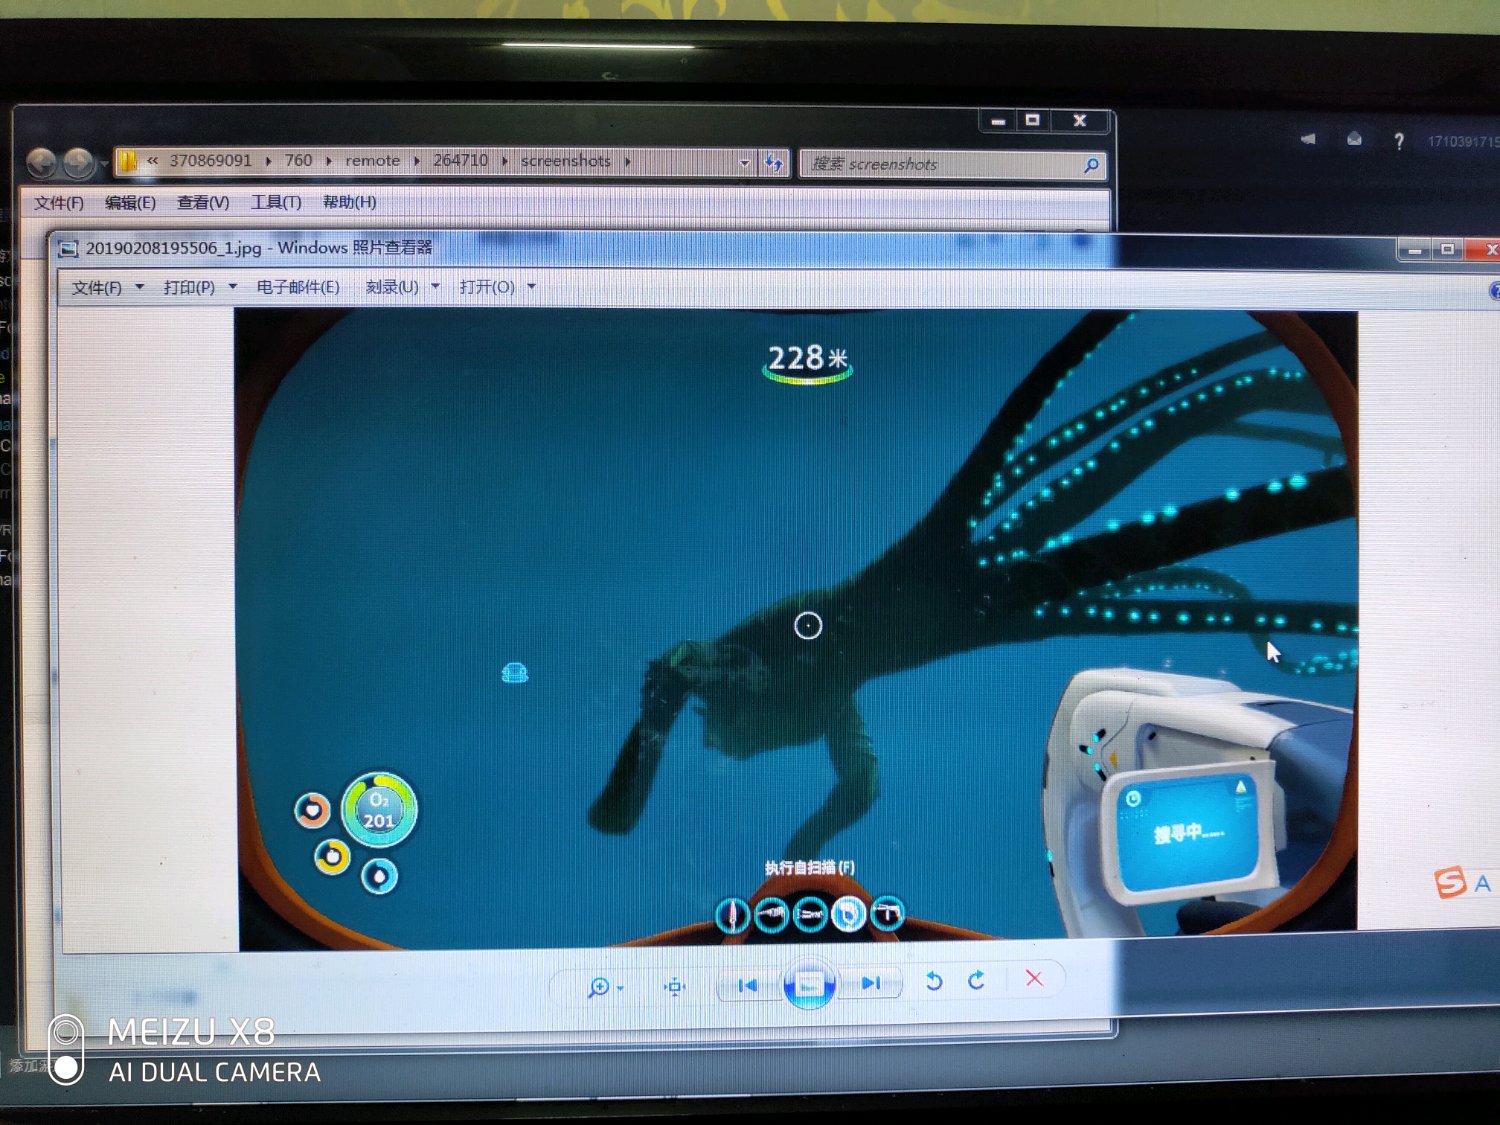Minimize the Photo Viewer window
This screenshot has height=1125, width=1500.
(x=1414, y=250)
